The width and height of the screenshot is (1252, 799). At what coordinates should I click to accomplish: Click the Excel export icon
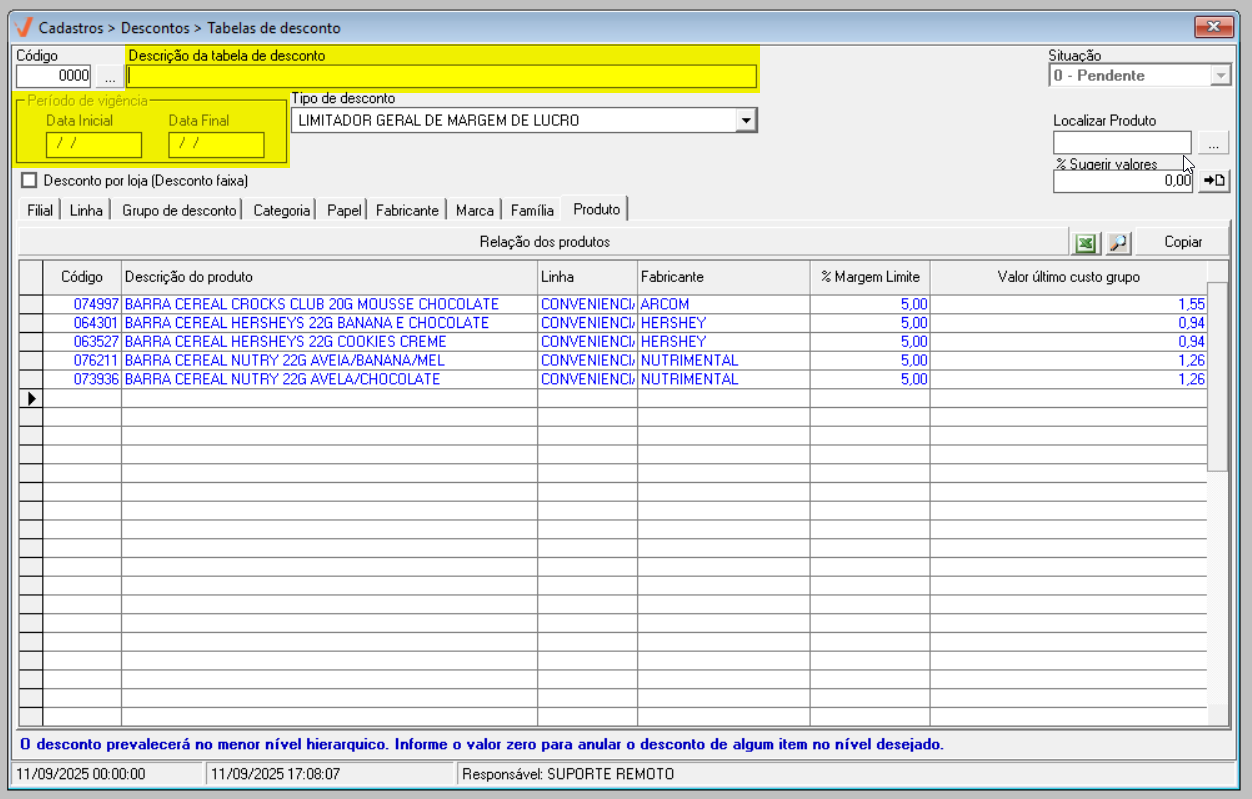pos(1084,242)
